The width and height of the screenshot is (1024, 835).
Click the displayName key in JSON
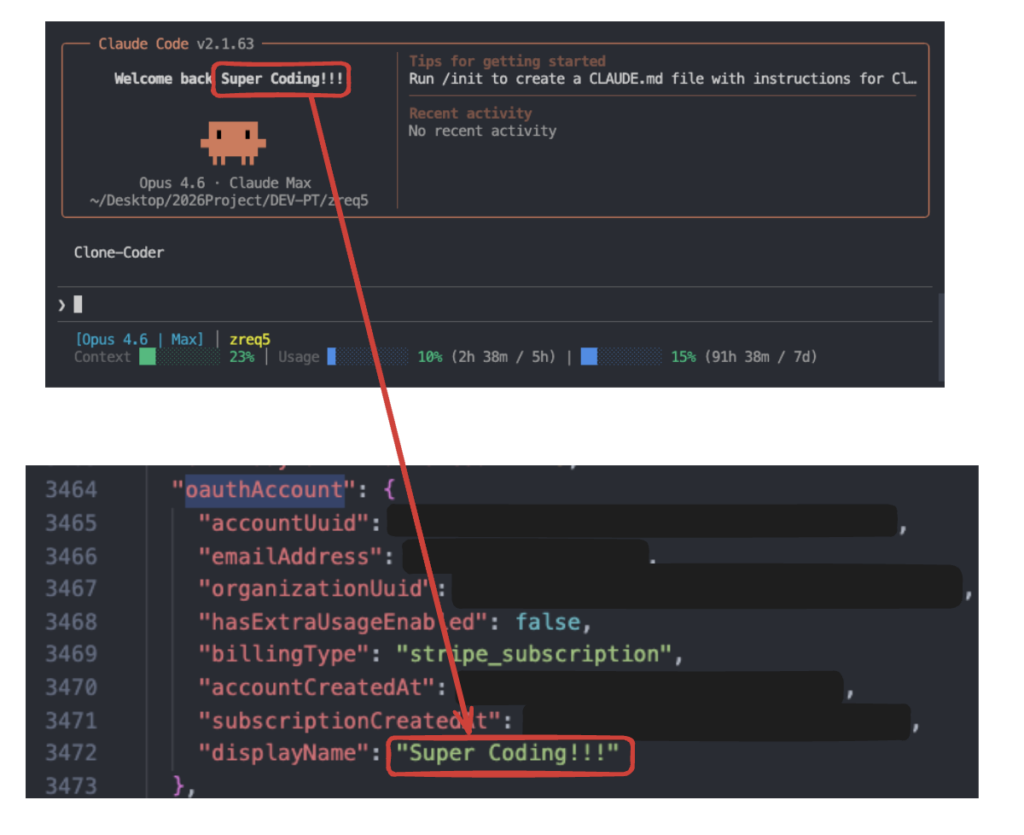pyautogui.click(x=283, y=753)
